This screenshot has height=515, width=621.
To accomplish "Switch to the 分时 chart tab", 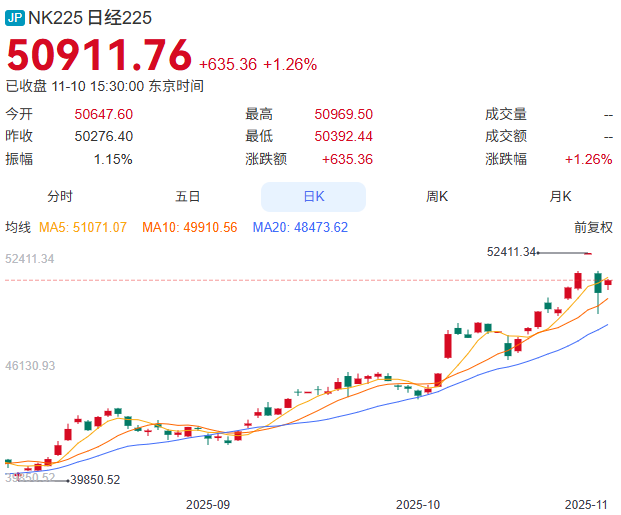I will (x=60, y=197).
